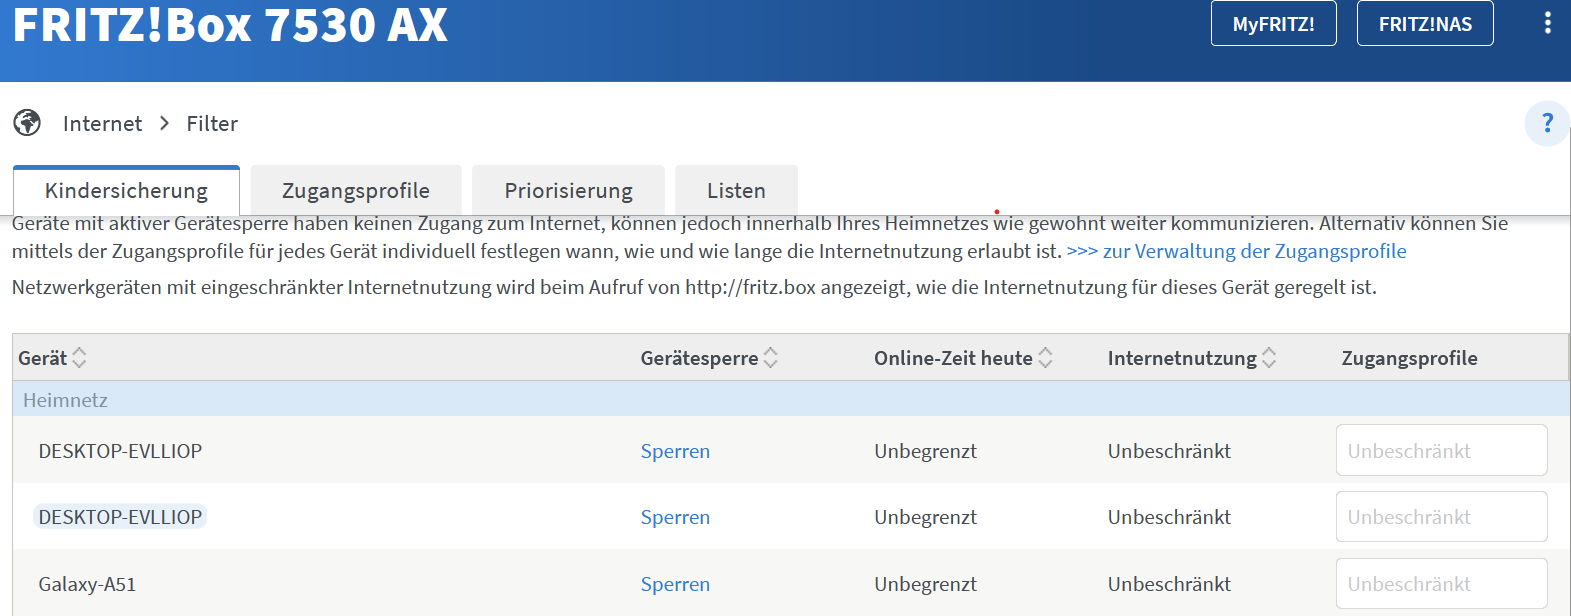
Task: Click Sperren for Galaxy-A51
Action: (x=675, y=584)
